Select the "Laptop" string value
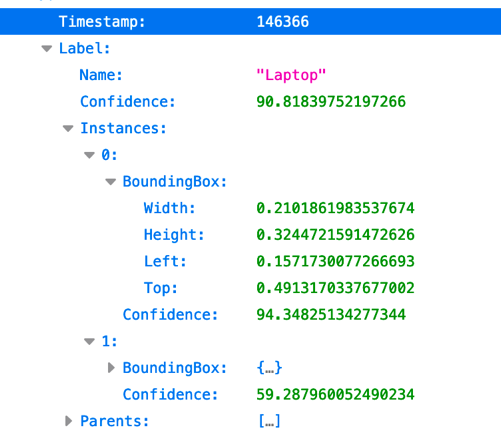The height and width of the screenshot is (437, 501). pos(291,75)
